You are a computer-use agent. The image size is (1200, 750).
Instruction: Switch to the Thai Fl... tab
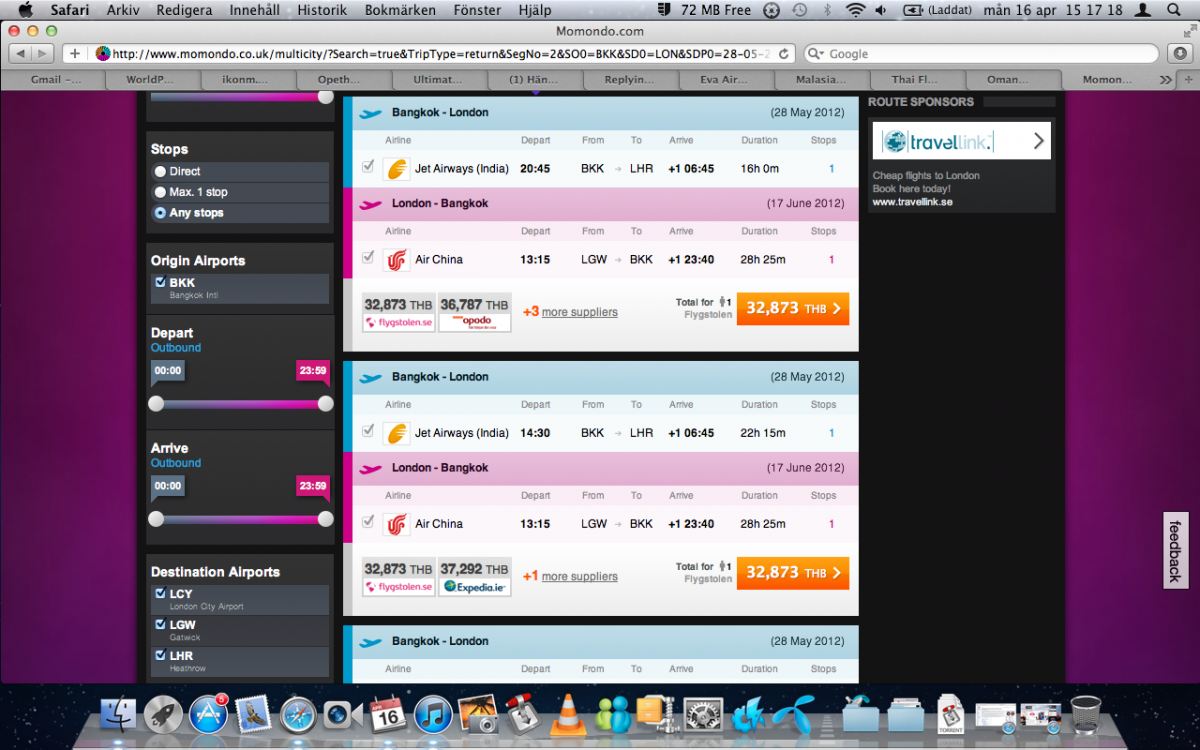point(915,79)
